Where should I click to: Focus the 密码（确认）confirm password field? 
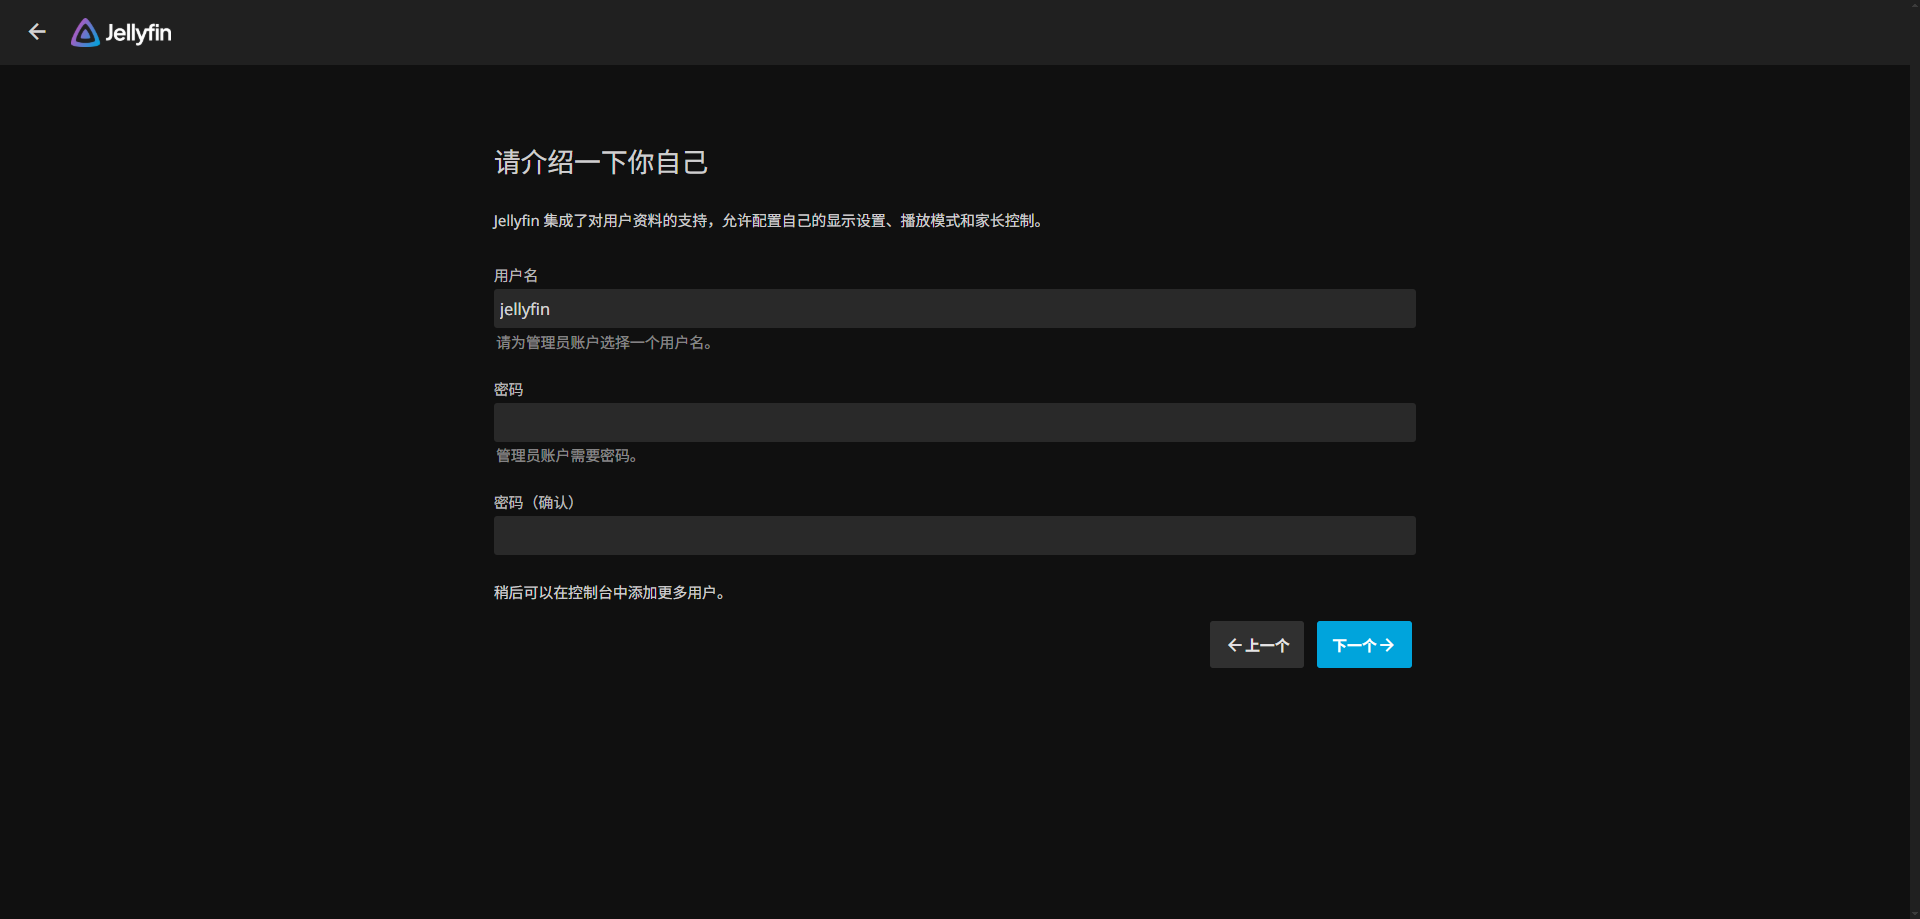(x=954, y=536)
